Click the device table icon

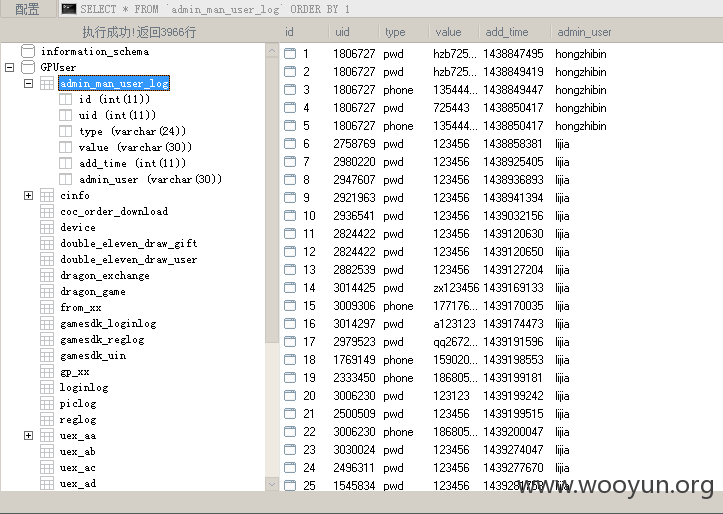coord(47,227)
